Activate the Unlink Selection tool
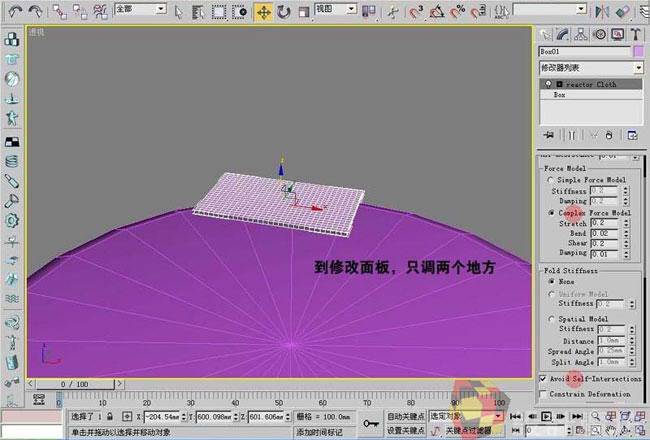650x440 pixels. (x=80, y=12)
